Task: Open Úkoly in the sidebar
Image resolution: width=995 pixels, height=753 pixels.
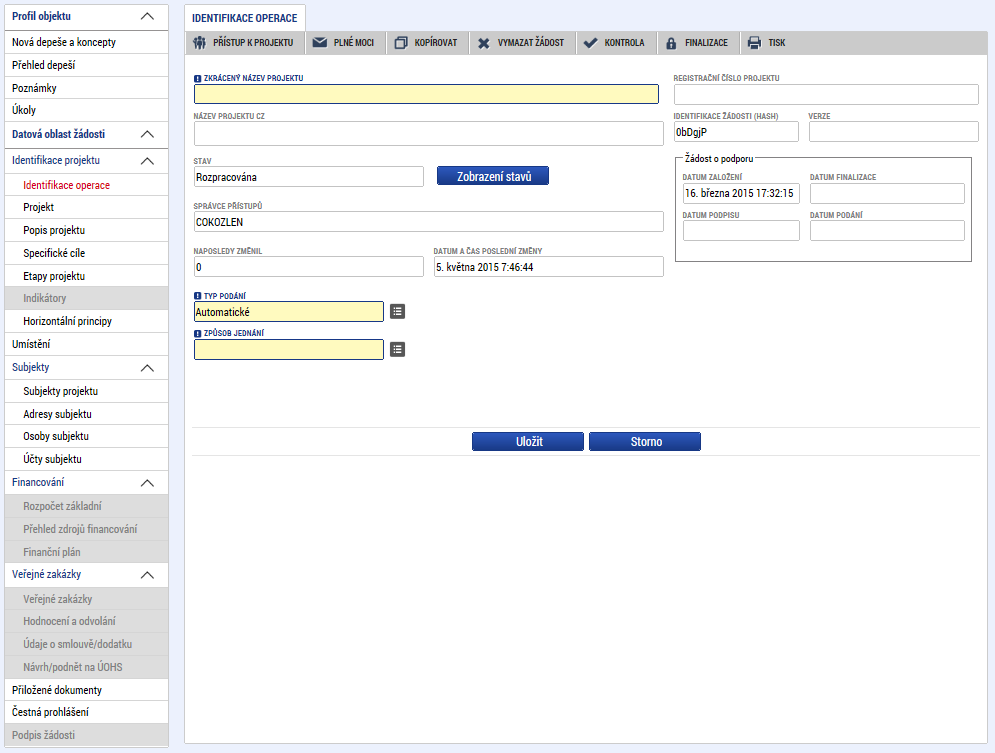Action: click(86, 110)
